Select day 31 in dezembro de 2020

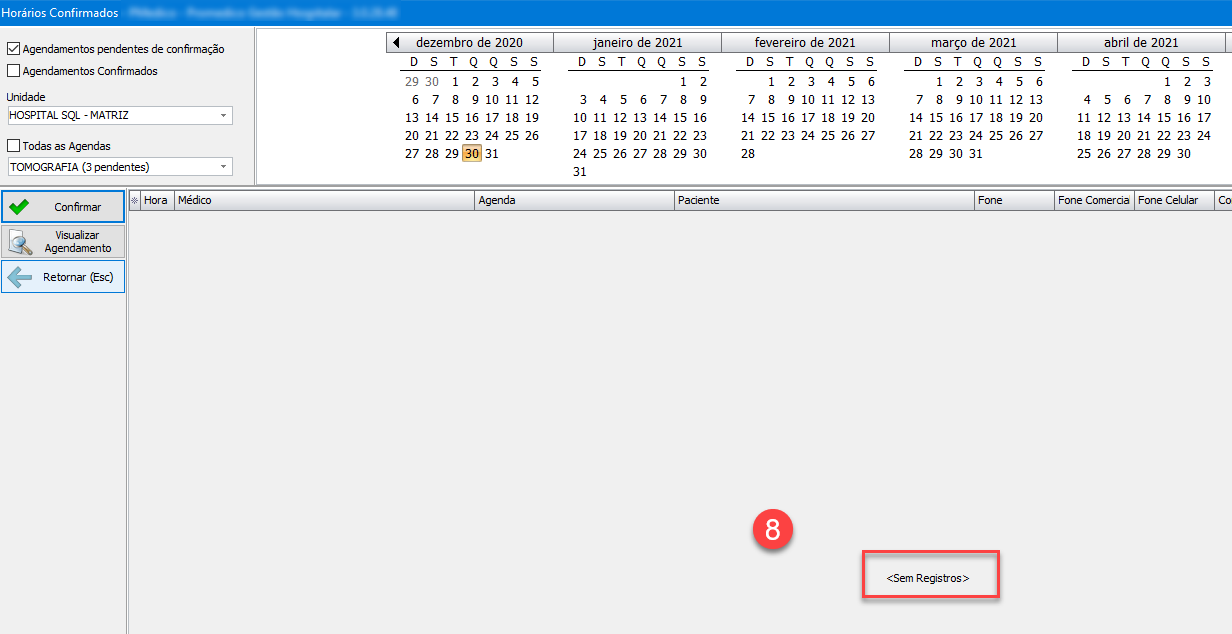coord(491,154)
